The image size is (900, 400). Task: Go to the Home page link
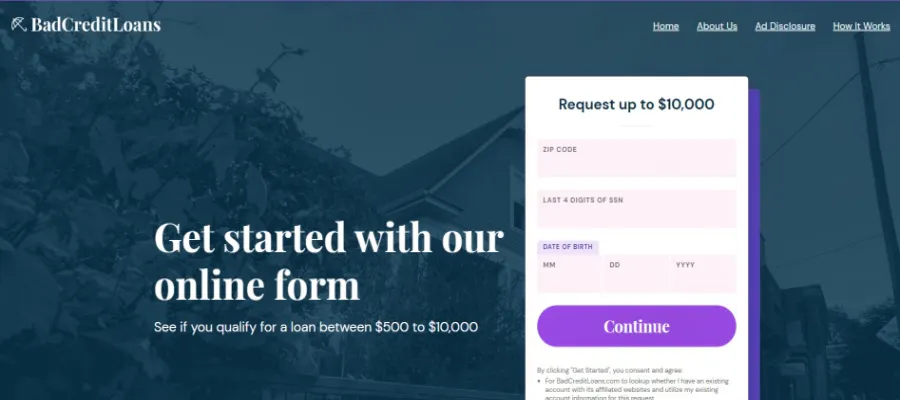[x=666, y=26]
